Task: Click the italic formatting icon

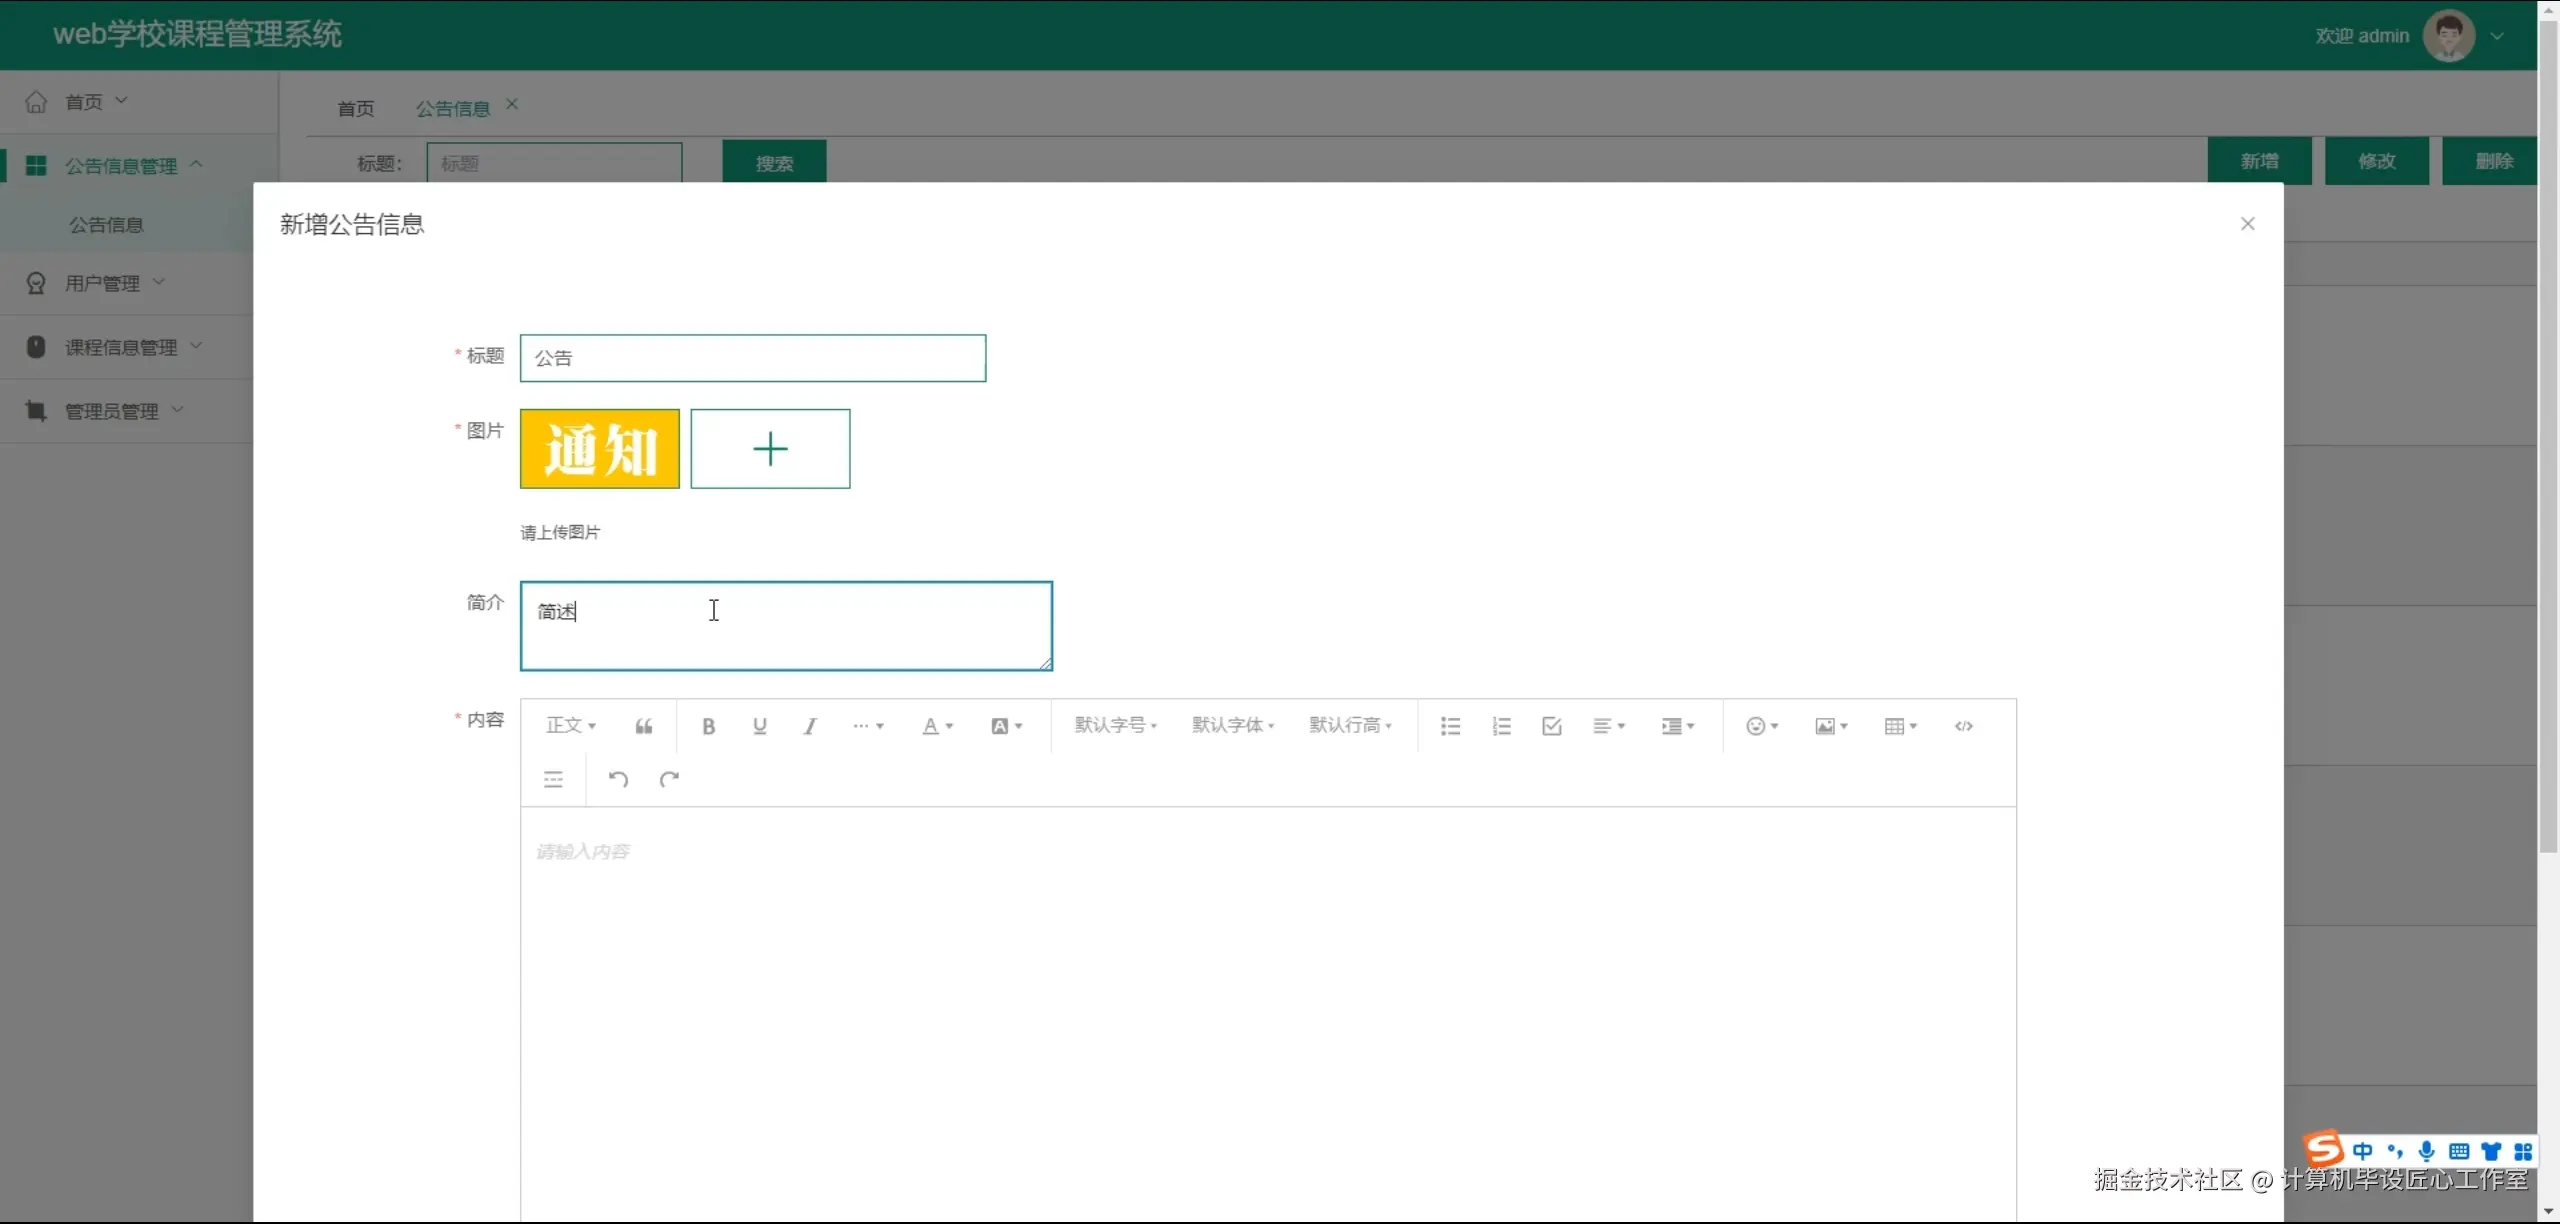Action: [810, 727]
